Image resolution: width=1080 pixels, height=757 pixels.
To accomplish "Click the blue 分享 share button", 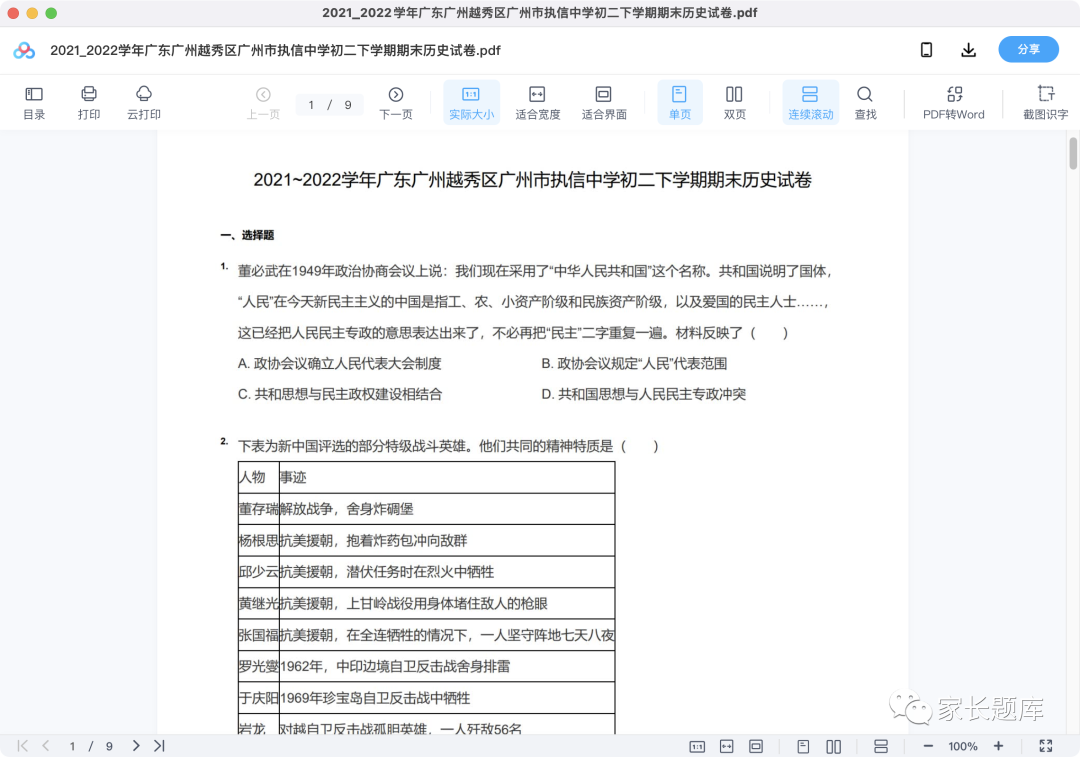I will (1028, 50).
